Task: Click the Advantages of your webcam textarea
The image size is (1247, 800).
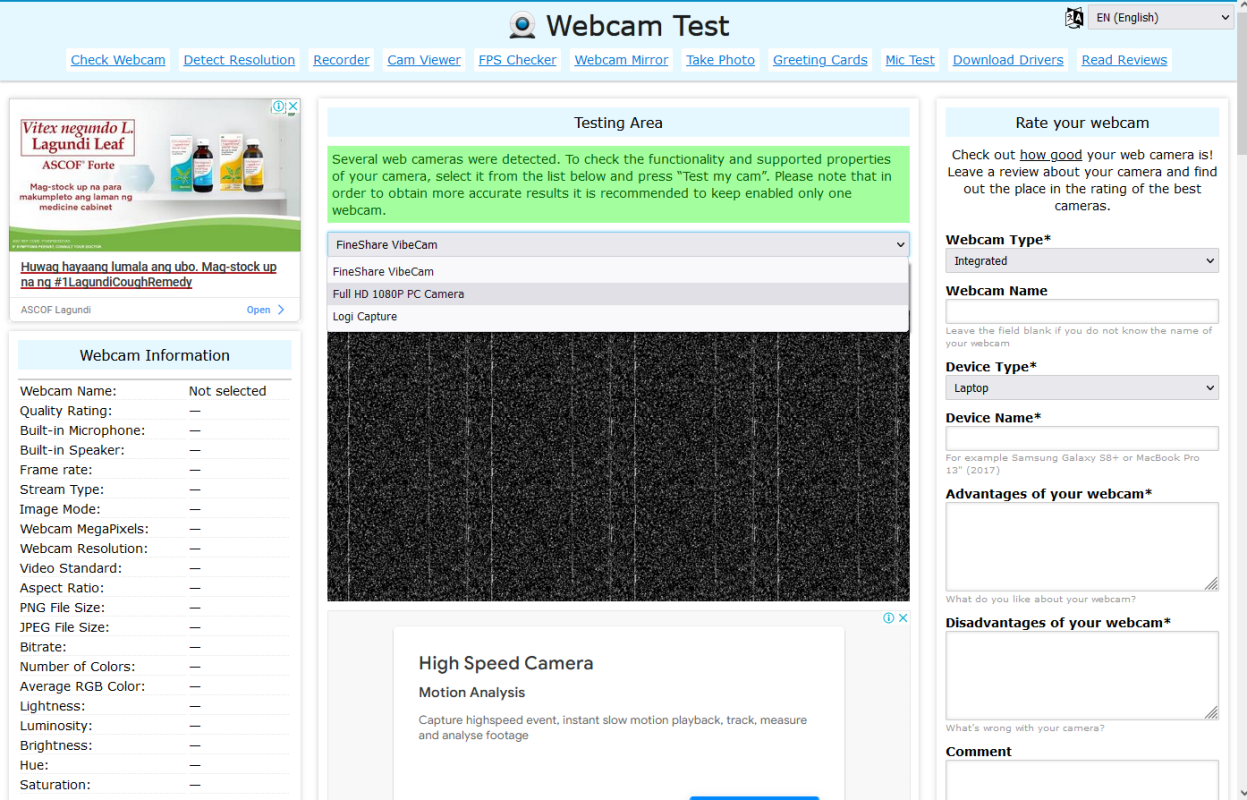Action: (x=1082, y=546)
